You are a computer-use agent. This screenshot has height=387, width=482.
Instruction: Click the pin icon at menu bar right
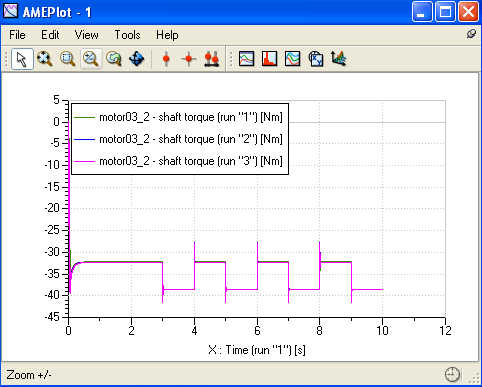(x=471, y=34)
